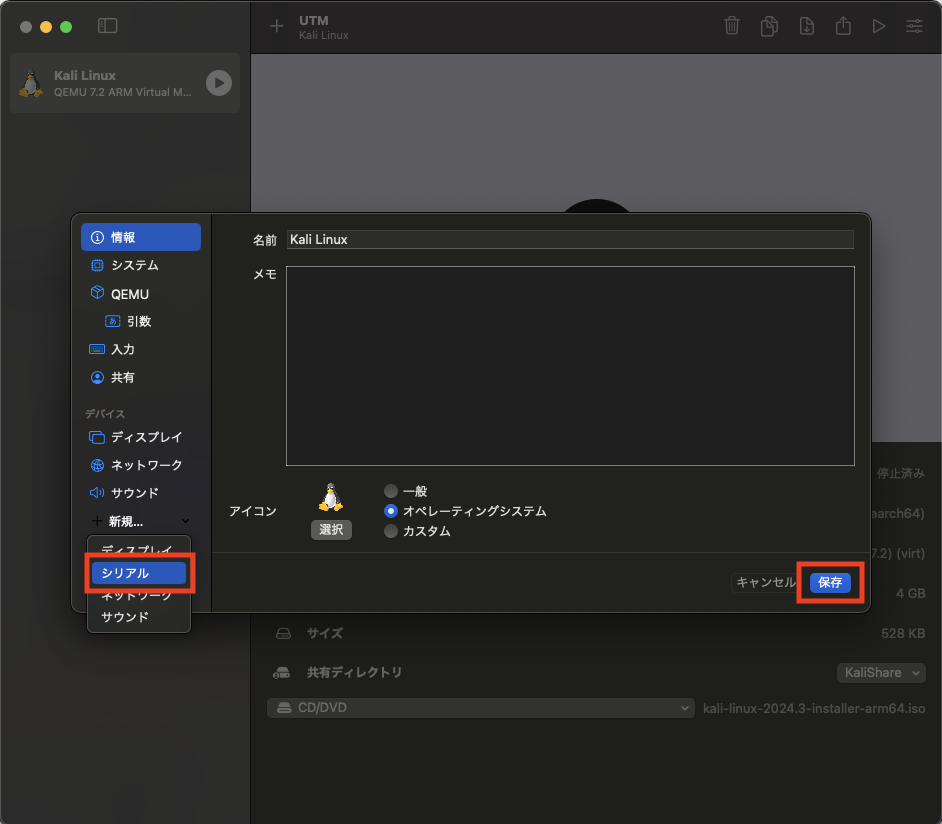Screen dimensions: 942x824
Task: Open the KaliShare shared directory dropdown
Action: [x=881, y=672]
